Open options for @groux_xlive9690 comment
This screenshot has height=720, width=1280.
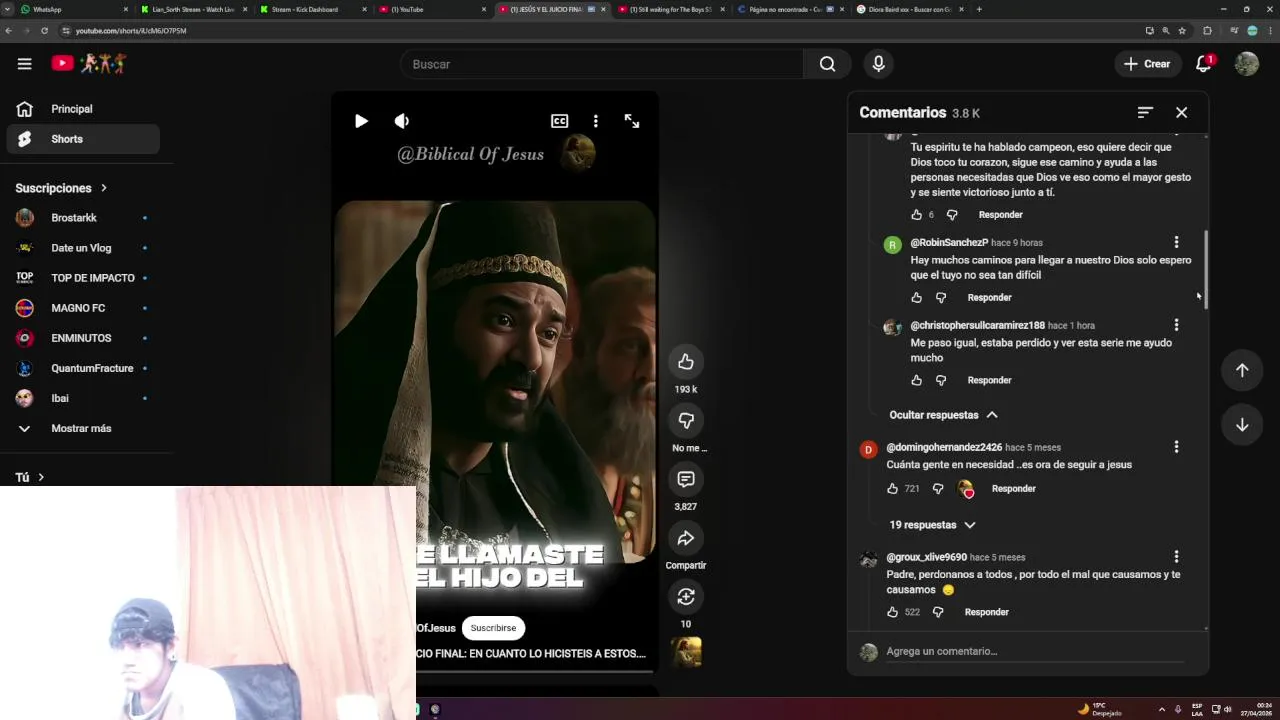tap(1176, 557)
